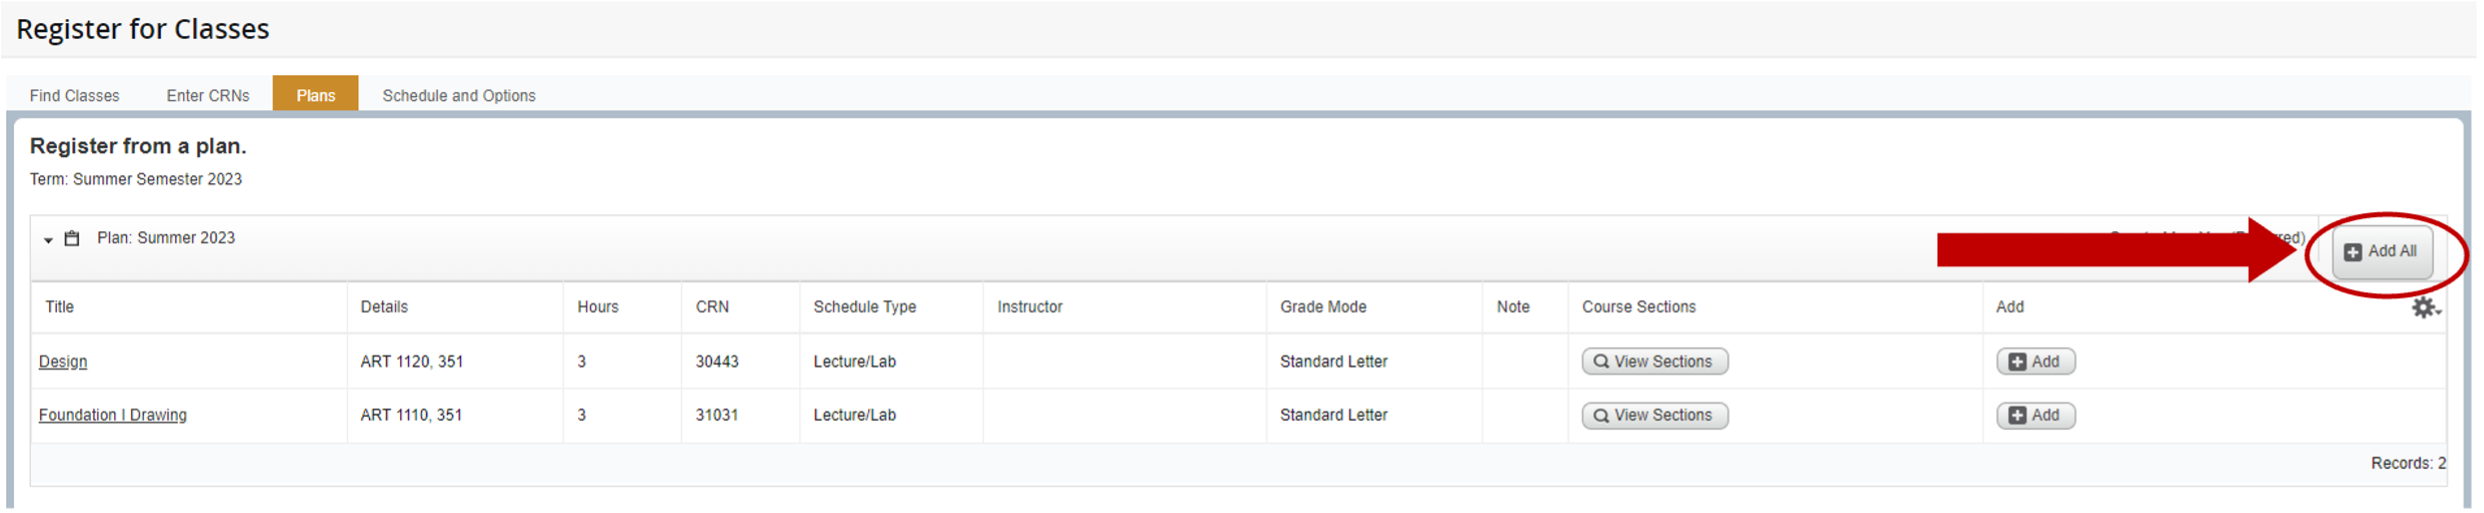Collapse the Plan: Summer 2023 section

pyautogui.click(x=48, y=240)
